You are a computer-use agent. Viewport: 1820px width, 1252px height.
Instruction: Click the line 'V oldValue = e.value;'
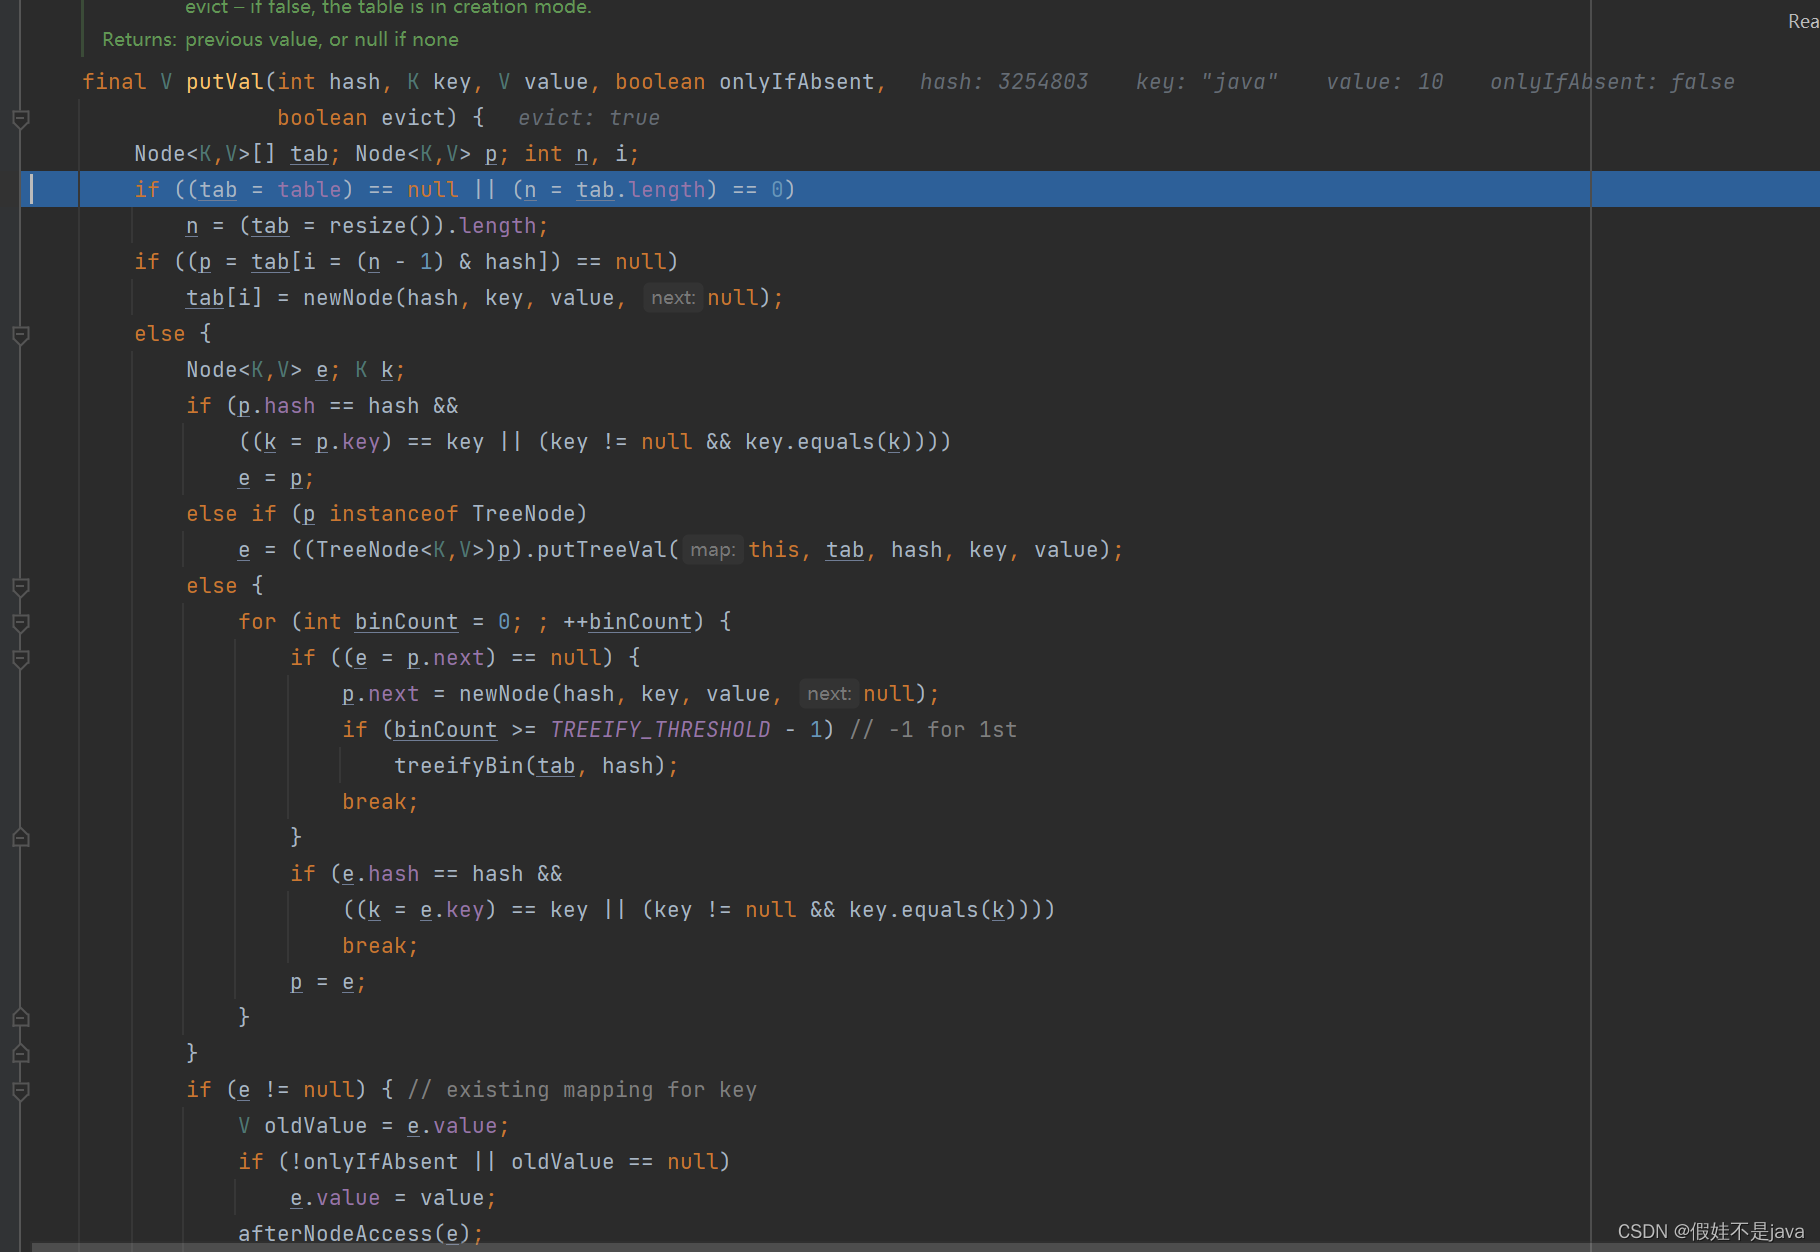click(x=373, y=1126)
